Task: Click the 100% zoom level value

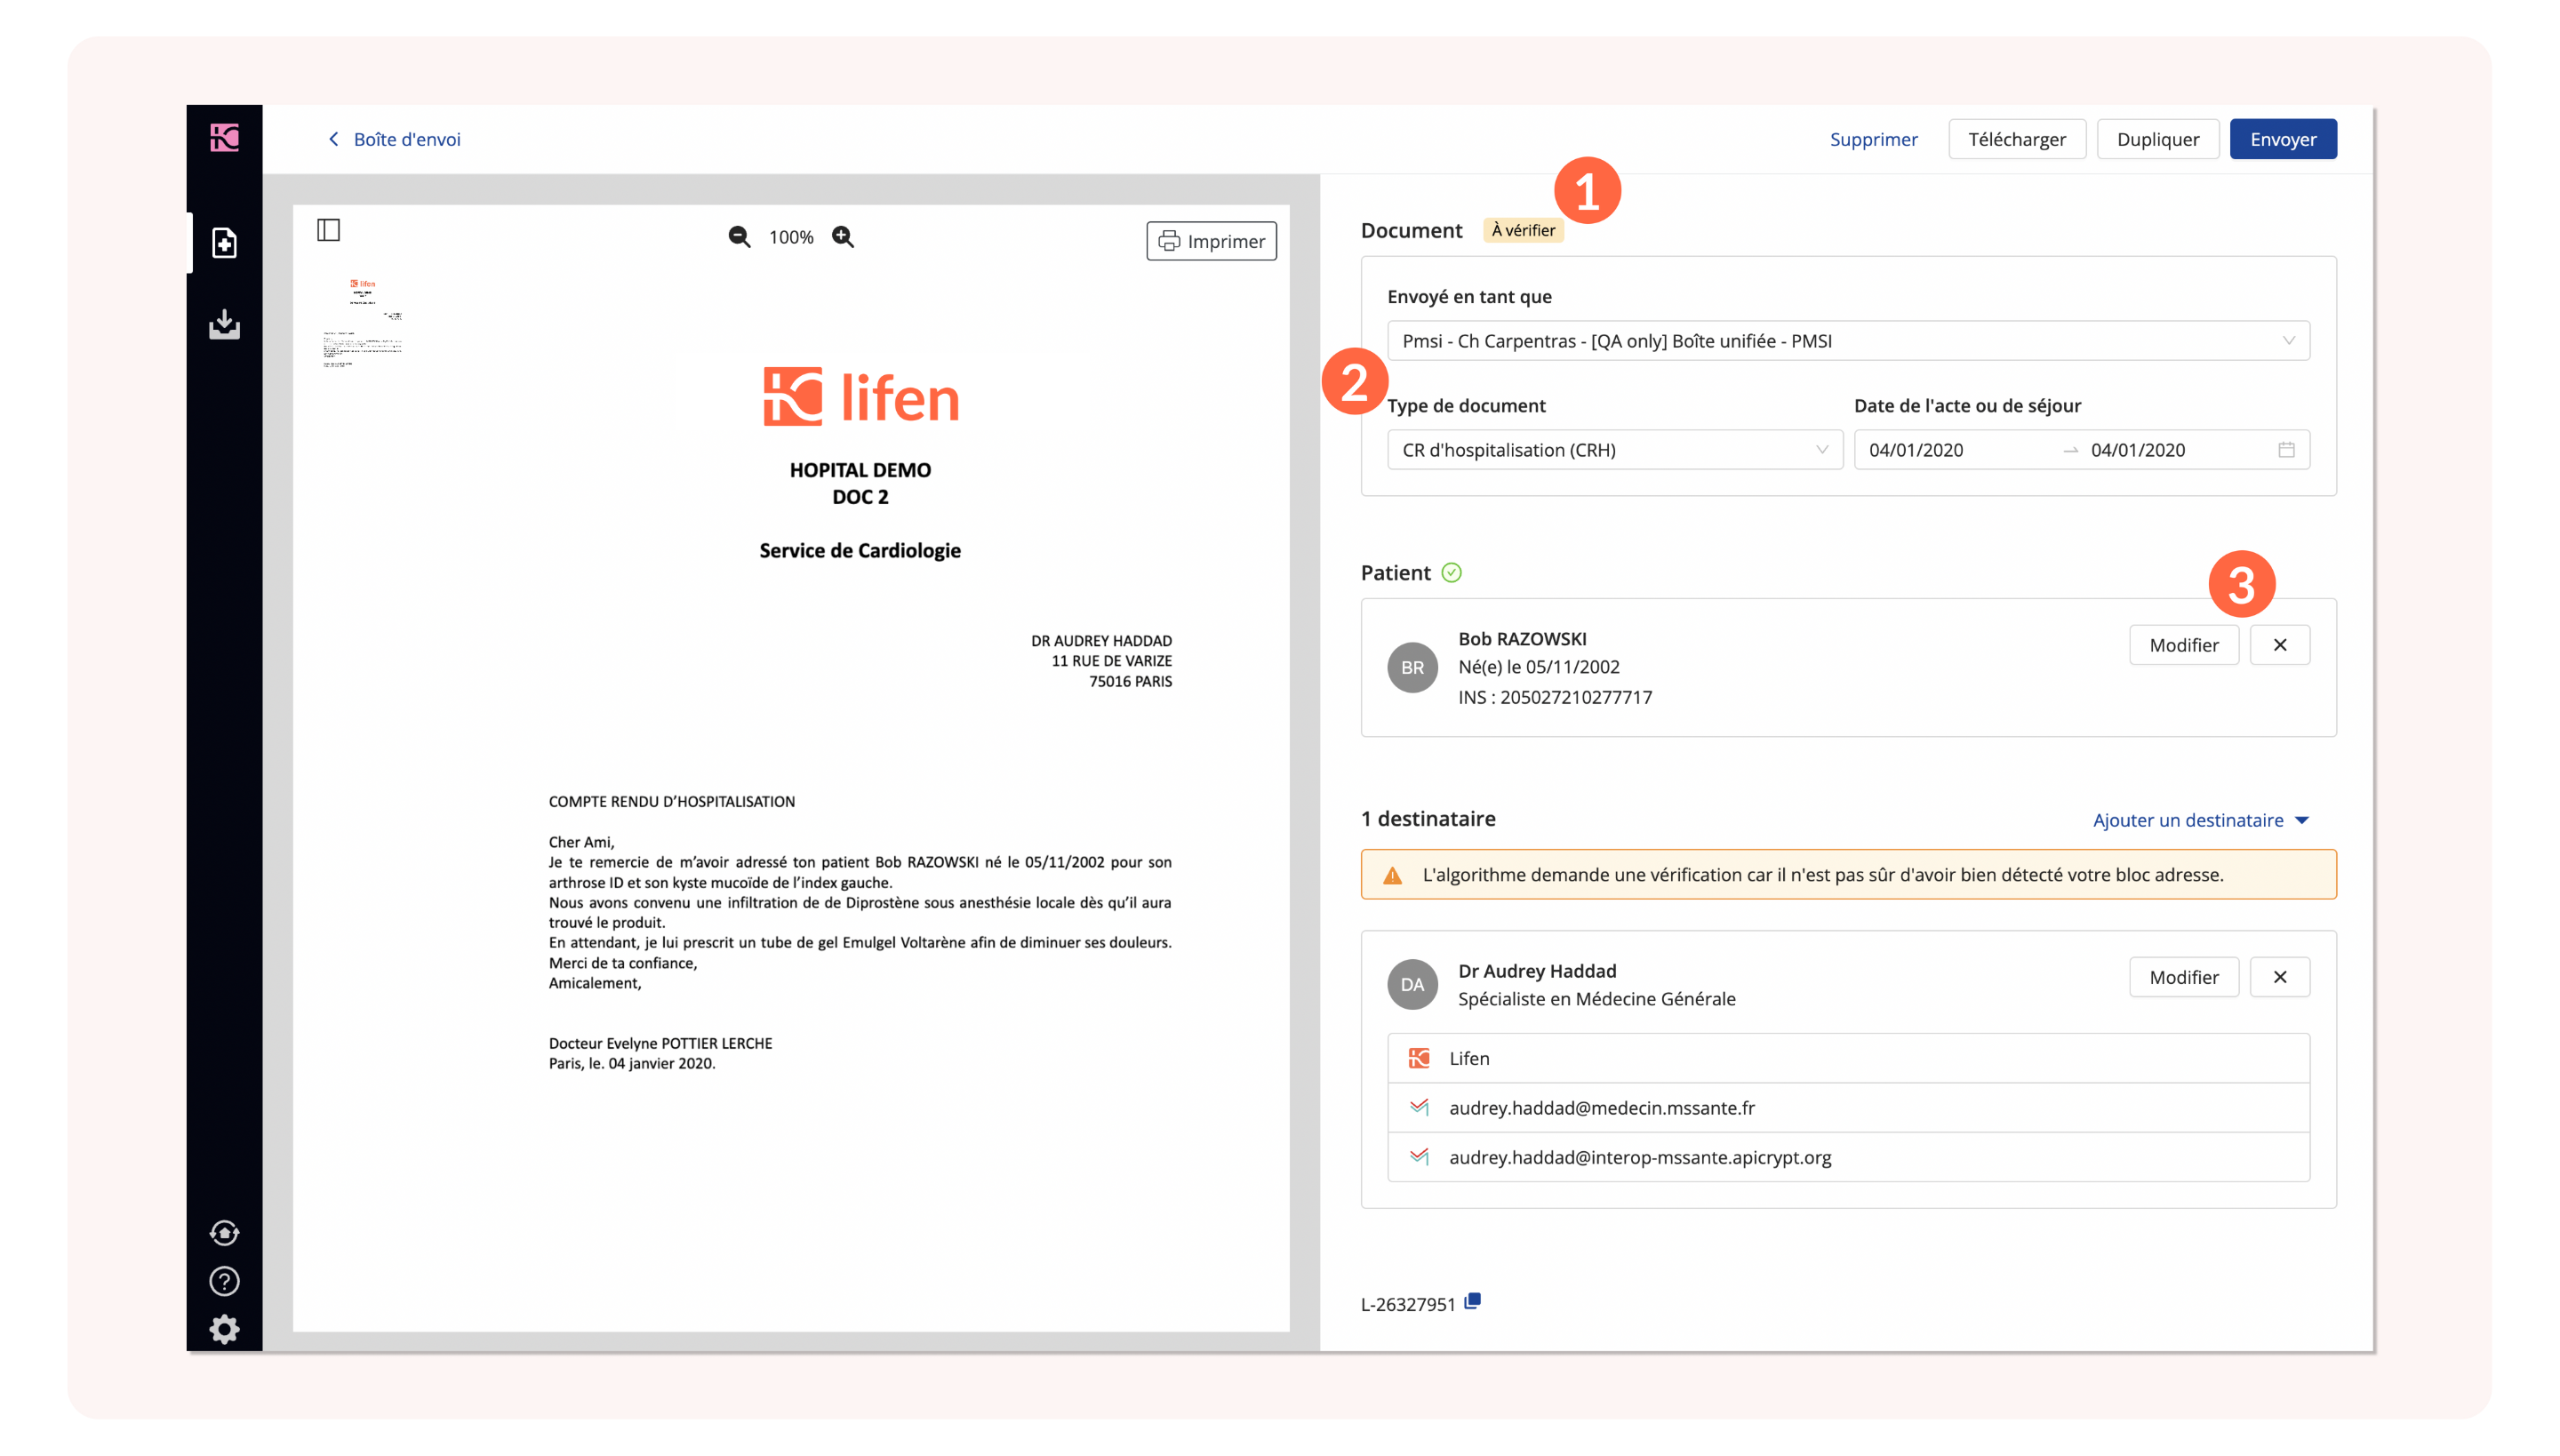Action: [791, 237]
